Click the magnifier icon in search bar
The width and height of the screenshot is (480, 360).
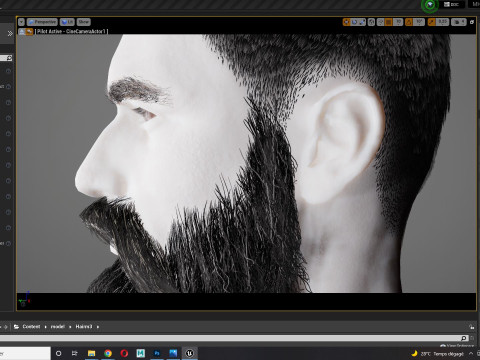coord(464,338)
